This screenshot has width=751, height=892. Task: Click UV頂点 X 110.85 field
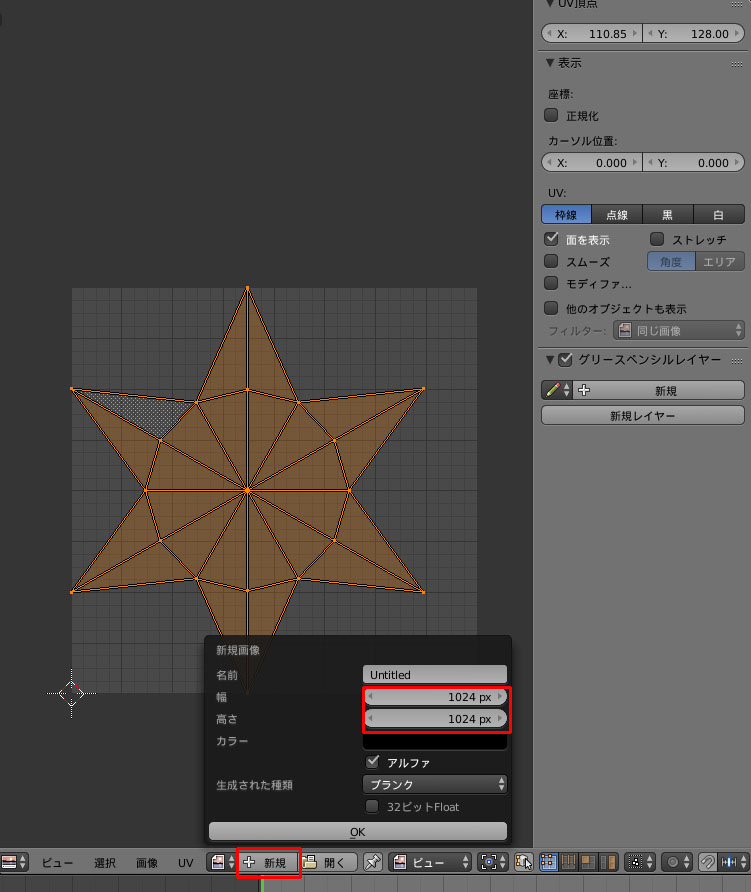pos(592,34)
